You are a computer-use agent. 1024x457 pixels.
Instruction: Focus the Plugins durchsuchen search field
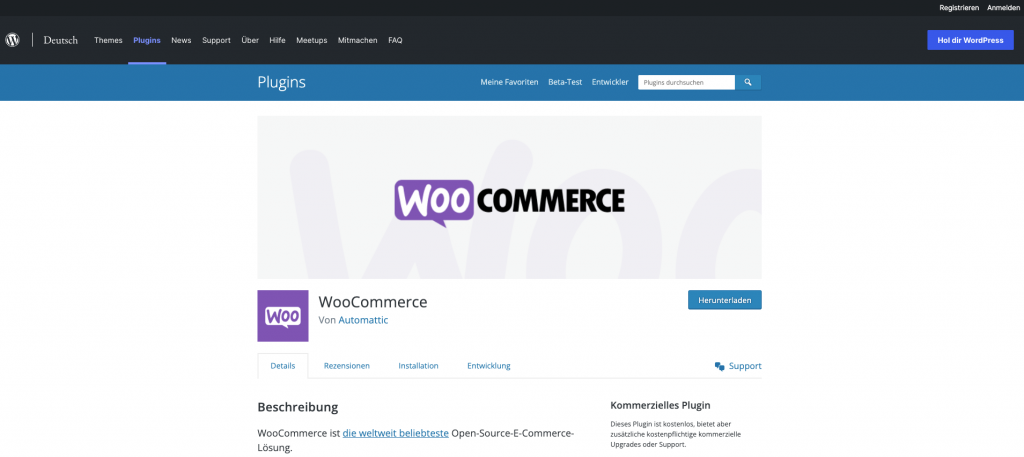click(x=686, y=82)
